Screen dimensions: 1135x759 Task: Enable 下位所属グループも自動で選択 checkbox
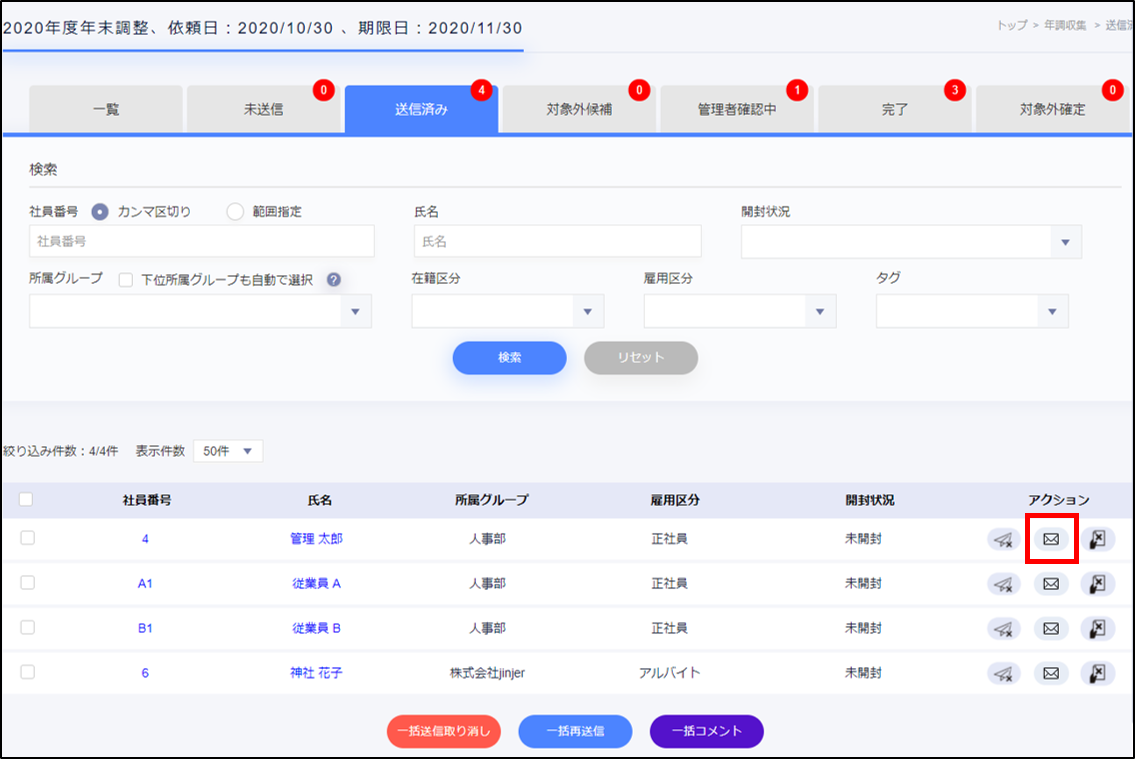126,280
